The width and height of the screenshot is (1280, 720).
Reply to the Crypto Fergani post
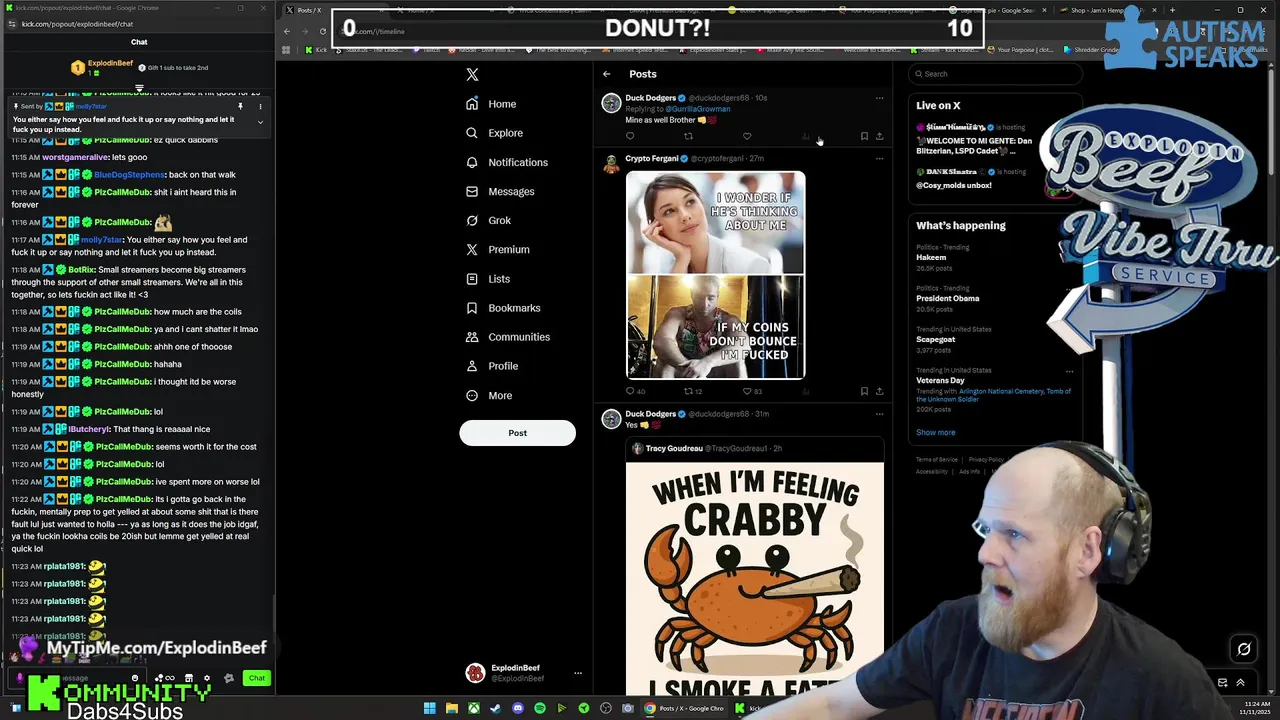630,391
